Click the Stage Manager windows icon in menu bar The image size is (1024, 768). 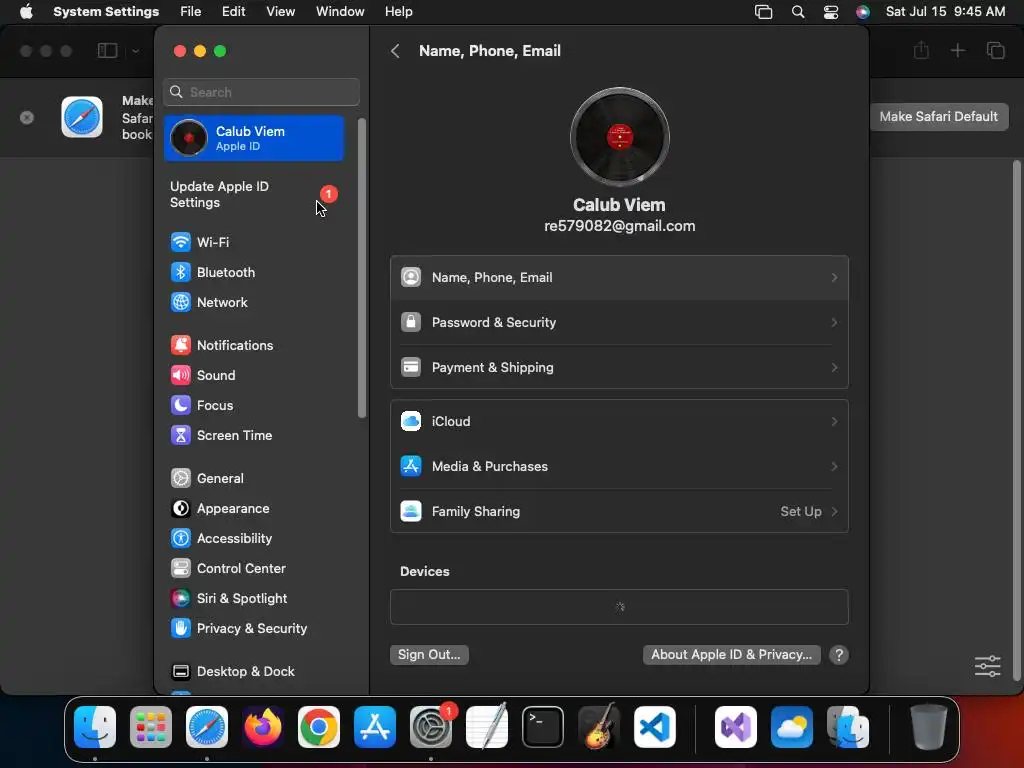point(763,12)
